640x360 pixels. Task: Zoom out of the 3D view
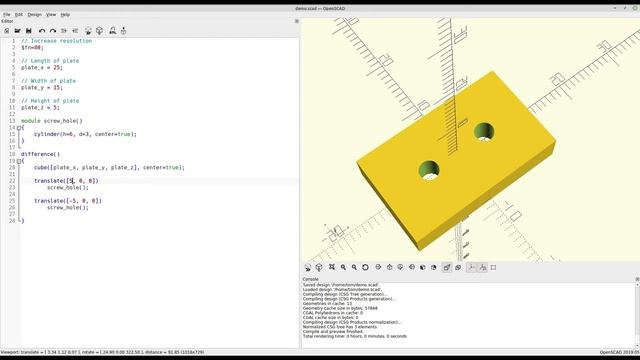point(354,267)
